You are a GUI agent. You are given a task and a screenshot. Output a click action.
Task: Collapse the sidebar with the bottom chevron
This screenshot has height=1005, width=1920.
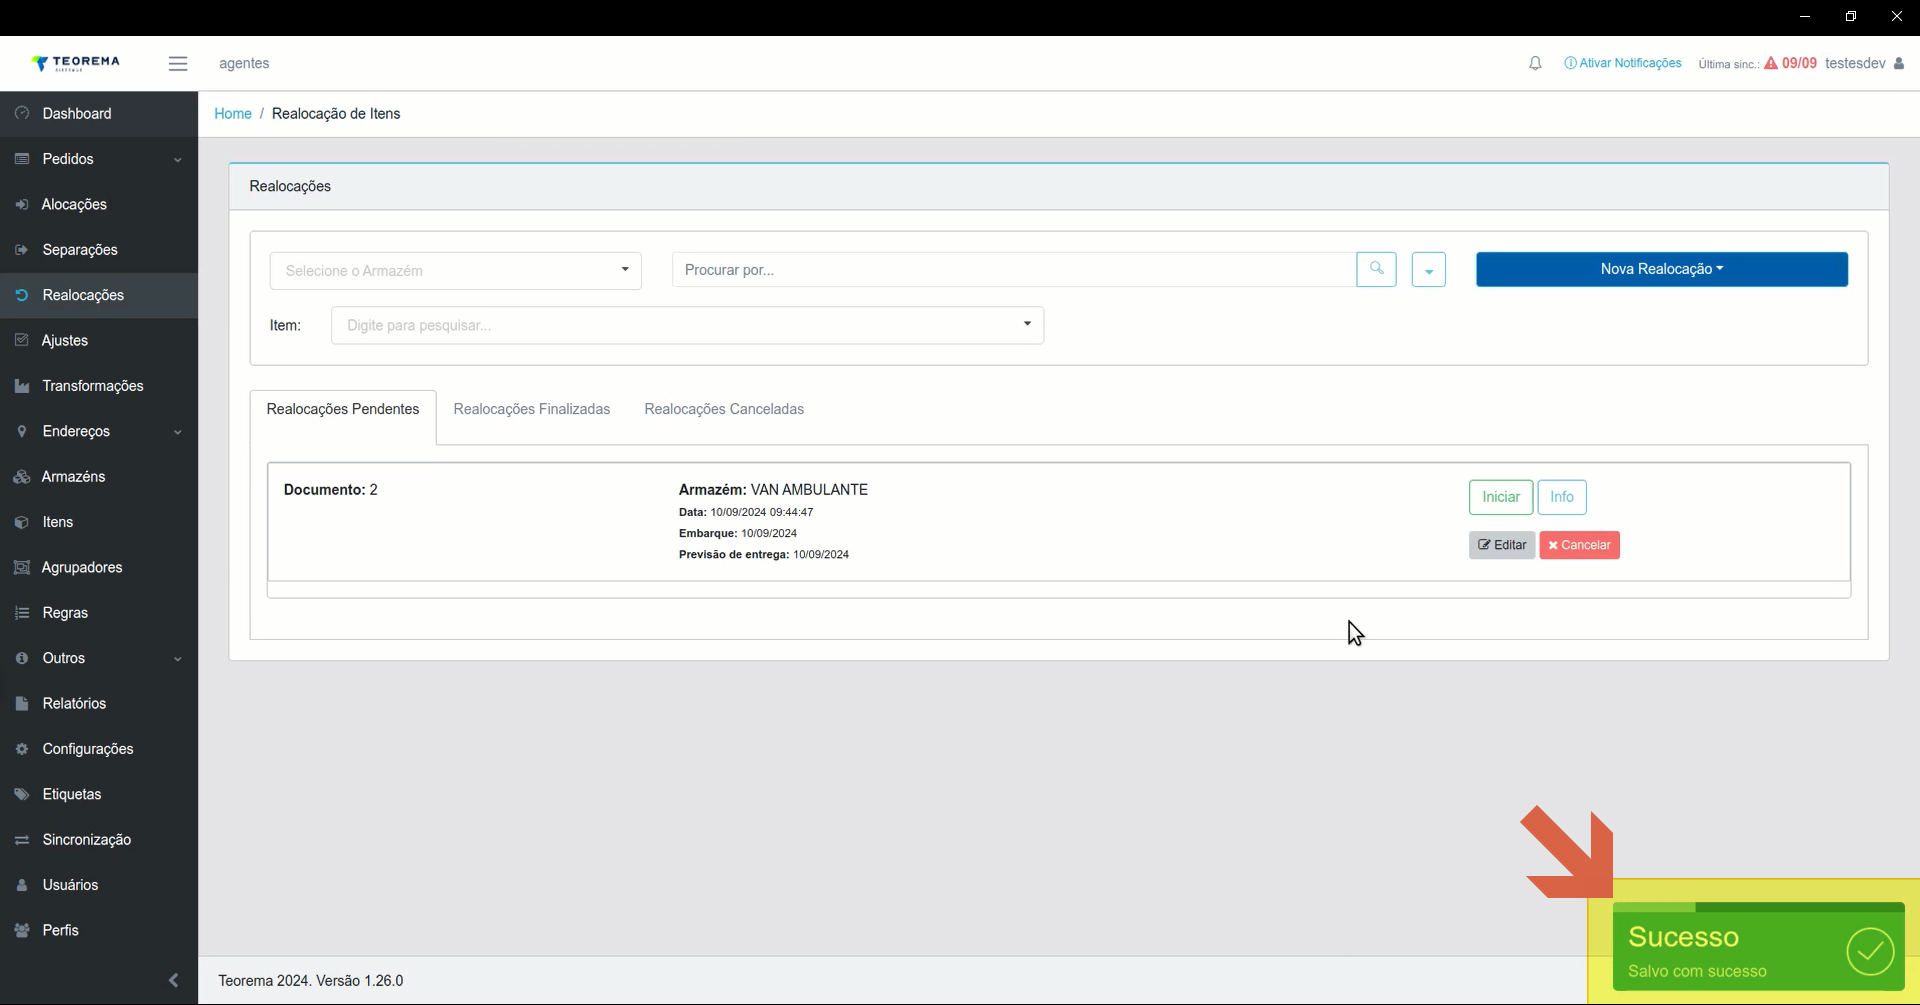pos(174,980)
